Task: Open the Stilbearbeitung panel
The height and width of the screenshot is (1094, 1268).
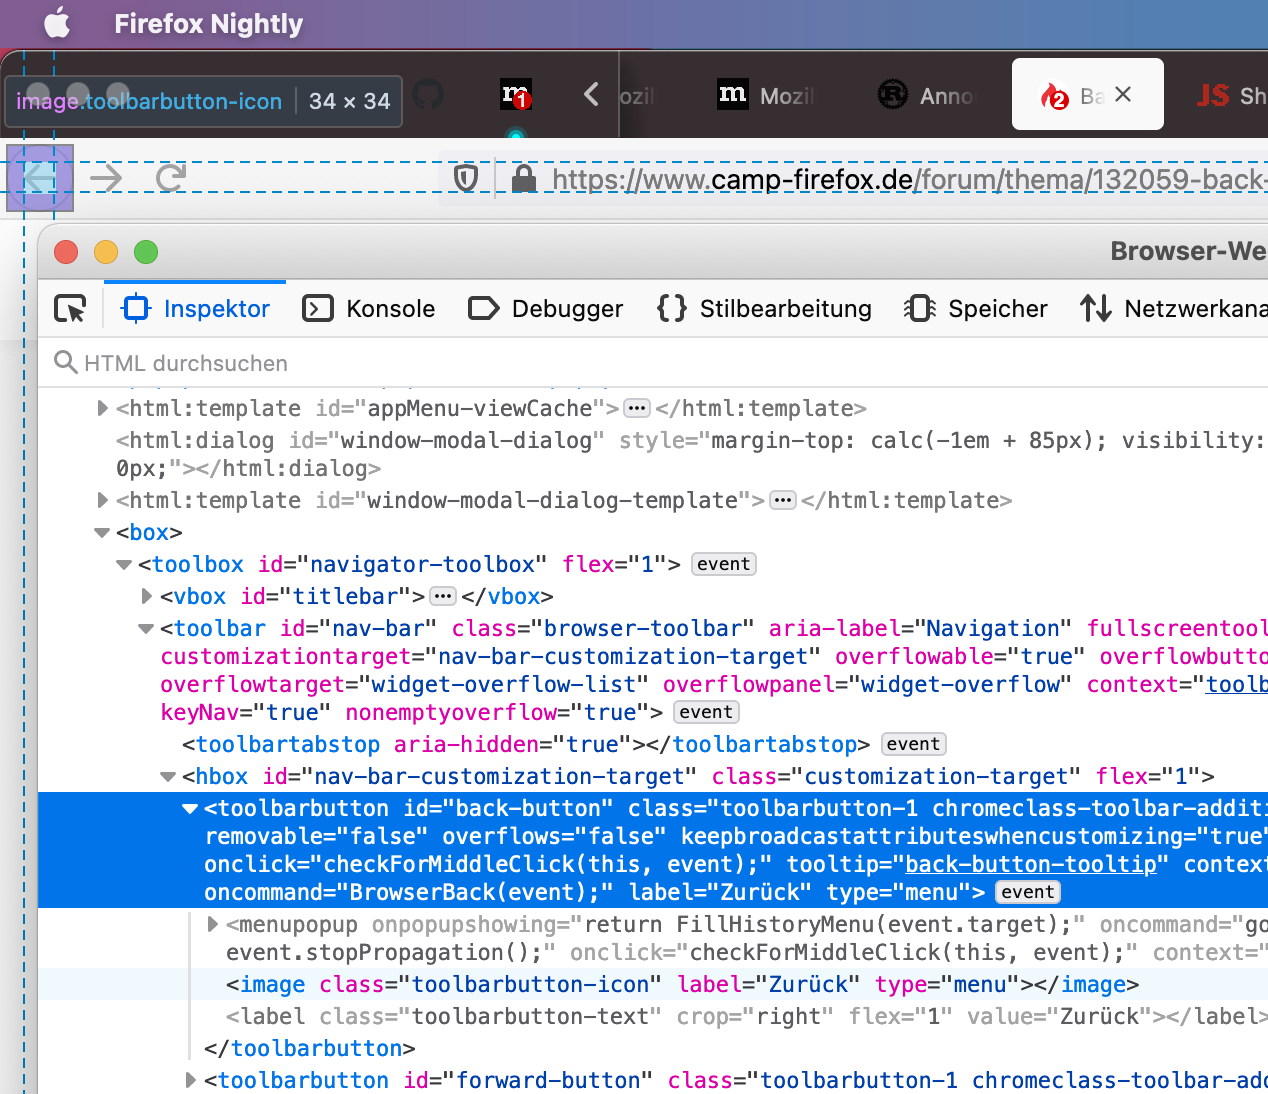Action: click(x=765, y=309)
